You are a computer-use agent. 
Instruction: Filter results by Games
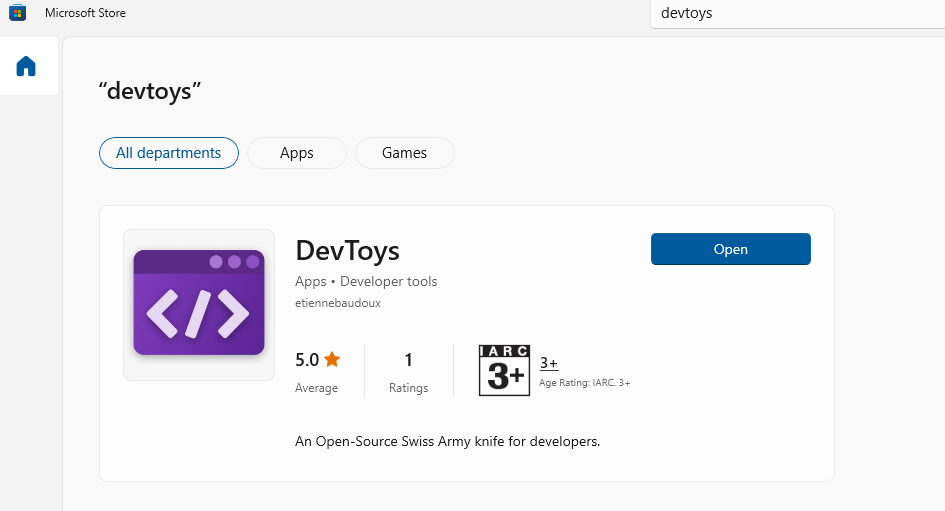[x=404, y=153]
